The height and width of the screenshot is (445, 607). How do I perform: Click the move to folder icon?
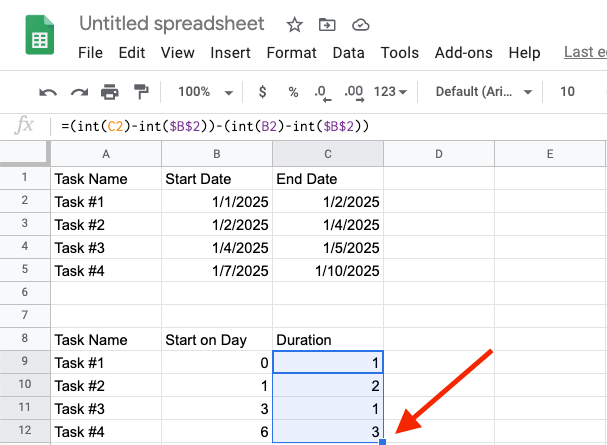click(327, 24)
